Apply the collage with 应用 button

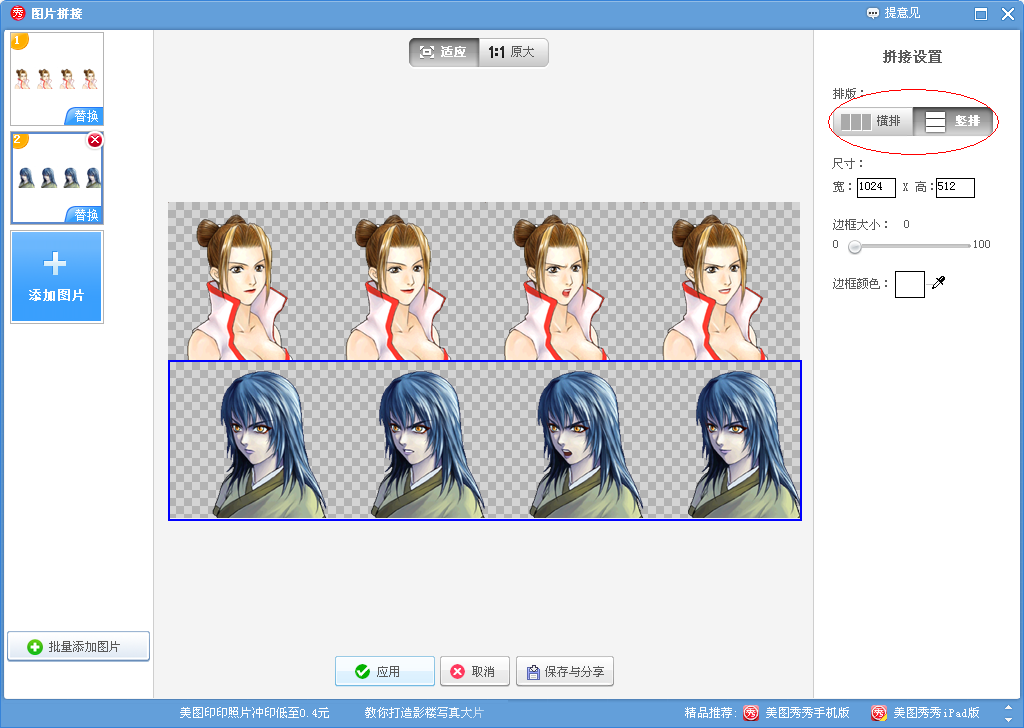pos(385,671)
